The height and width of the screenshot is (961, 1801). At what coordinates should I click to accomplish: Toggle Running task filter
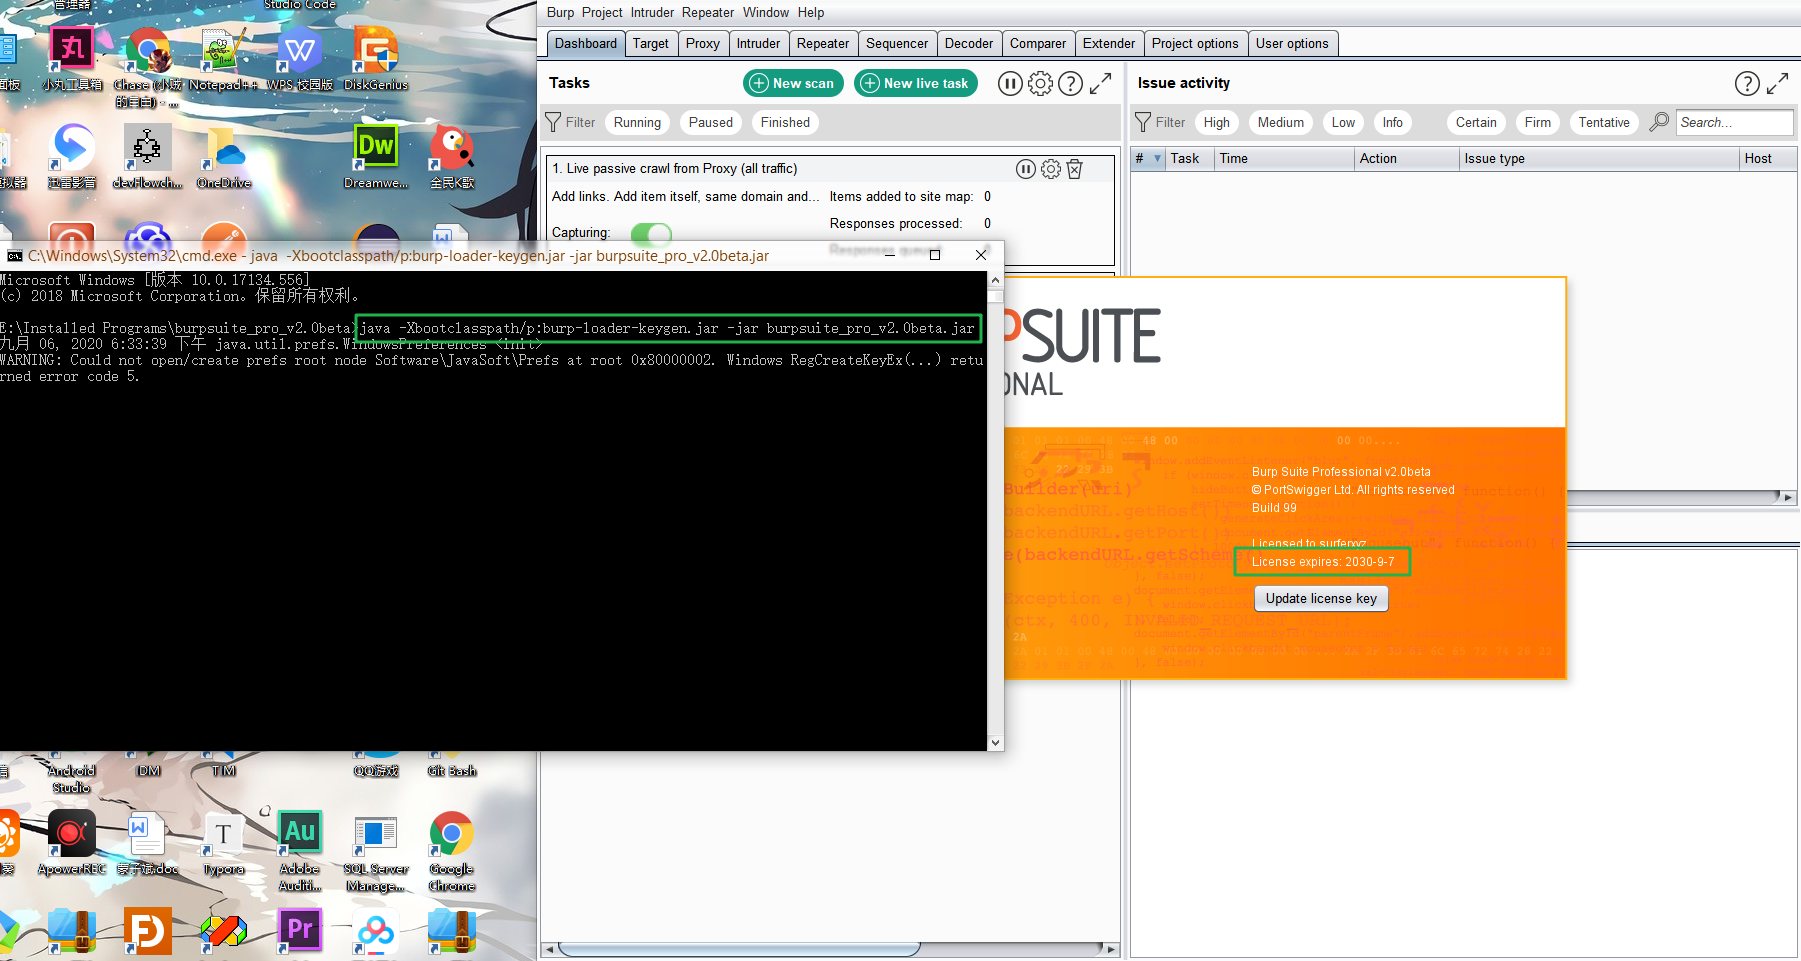637,122
